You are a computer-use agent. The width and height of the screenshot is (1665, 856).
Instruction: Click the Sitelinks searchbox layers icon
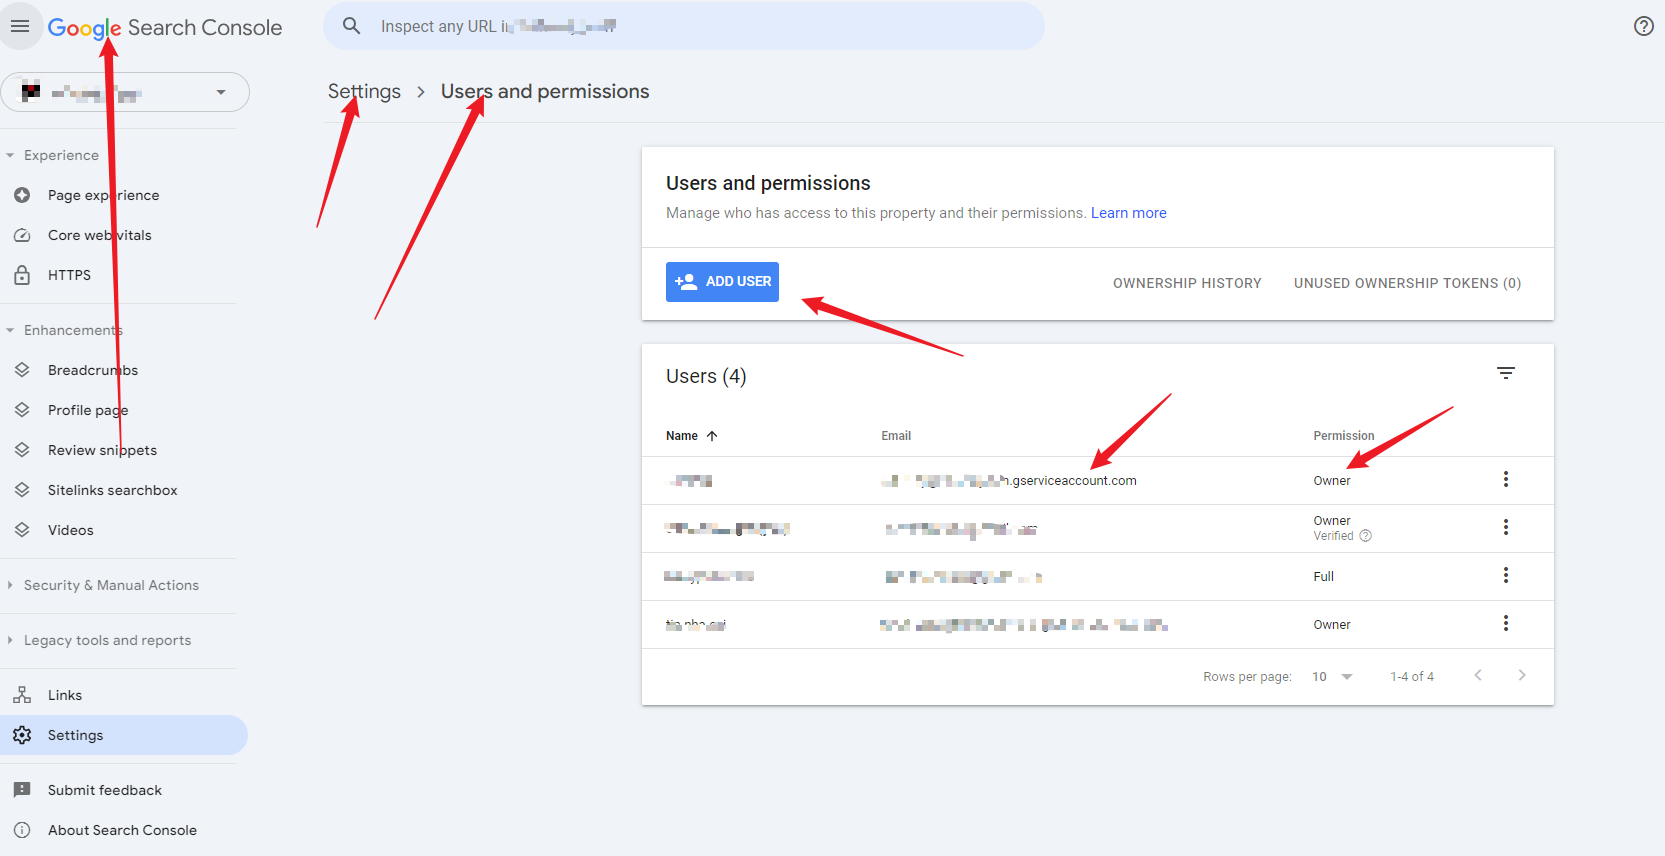tap(22, 490)
